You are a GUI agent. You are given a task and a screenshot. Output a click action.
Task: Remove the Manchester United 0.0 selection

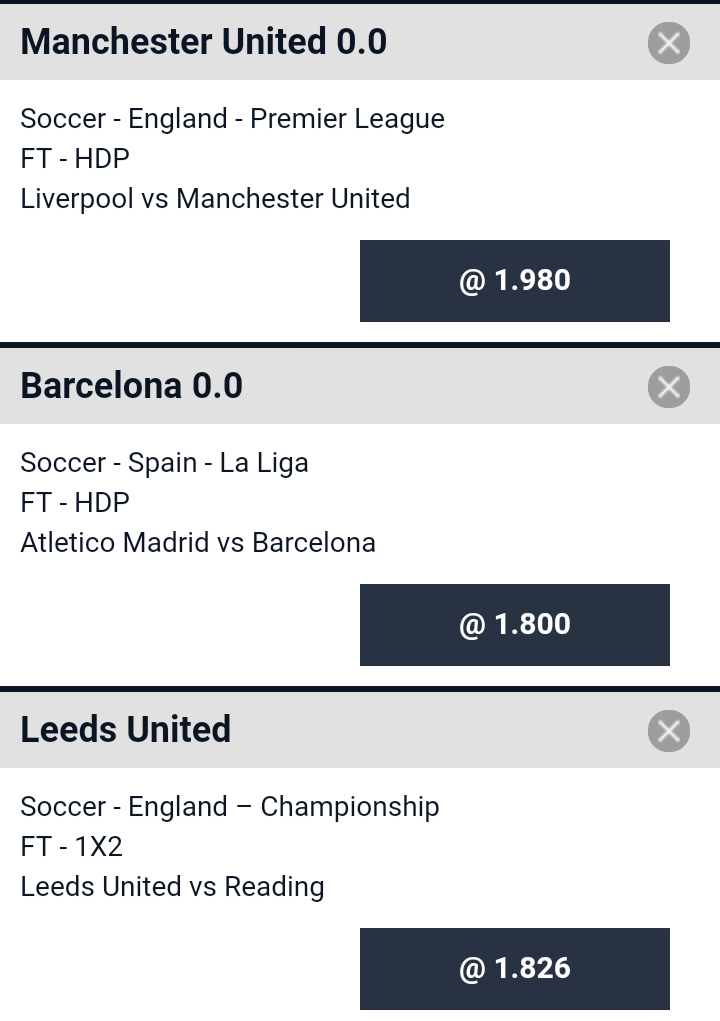pos(669,43)
